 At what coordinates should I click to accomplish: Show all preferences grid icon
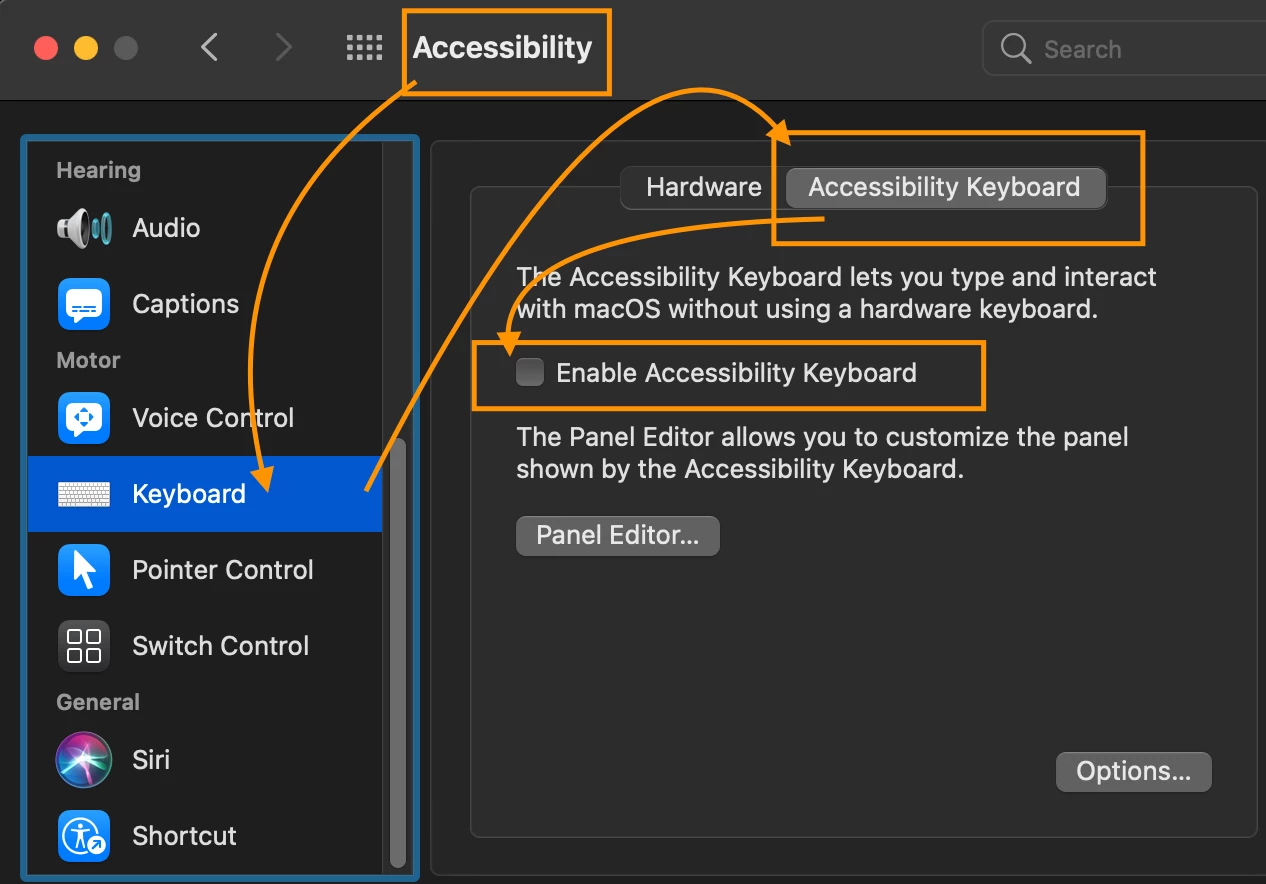(364, 47)
